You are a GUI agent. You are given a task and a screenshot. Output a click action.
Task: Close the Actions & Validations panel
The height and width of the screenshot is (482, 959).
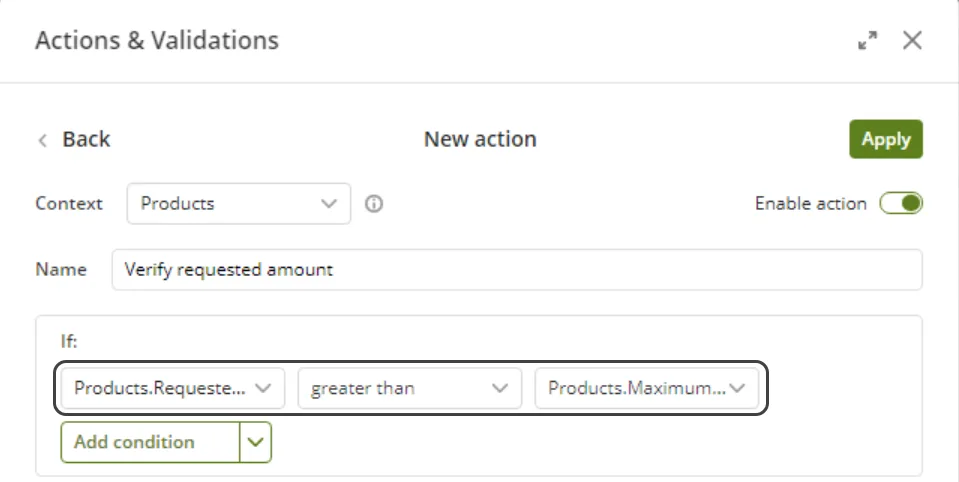912,40
